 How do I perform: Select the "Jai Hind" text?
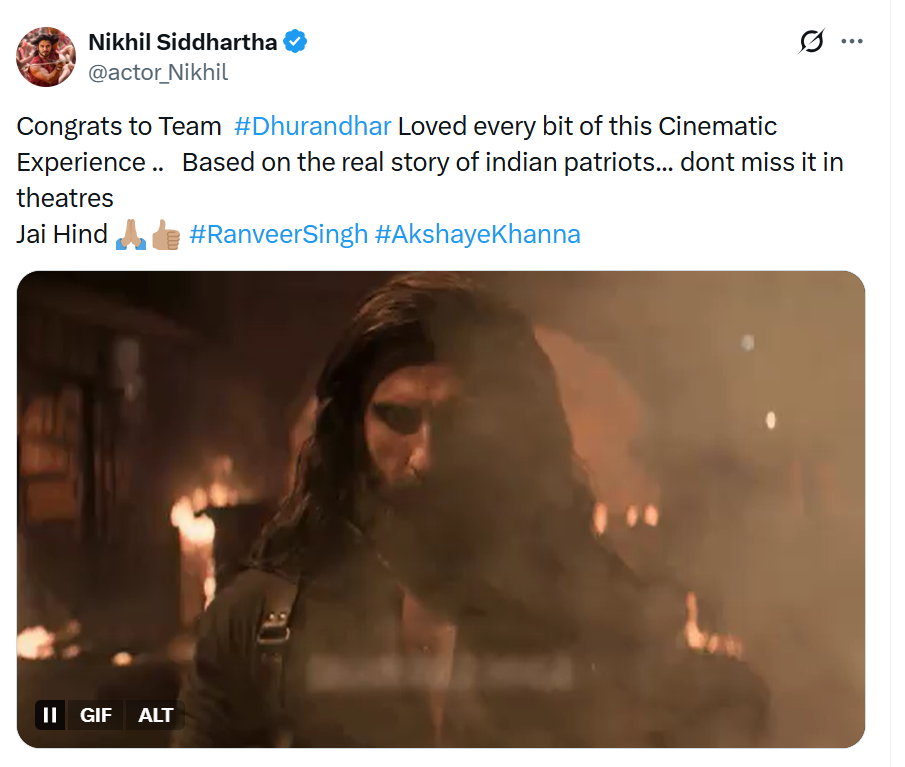click(62, 234)
